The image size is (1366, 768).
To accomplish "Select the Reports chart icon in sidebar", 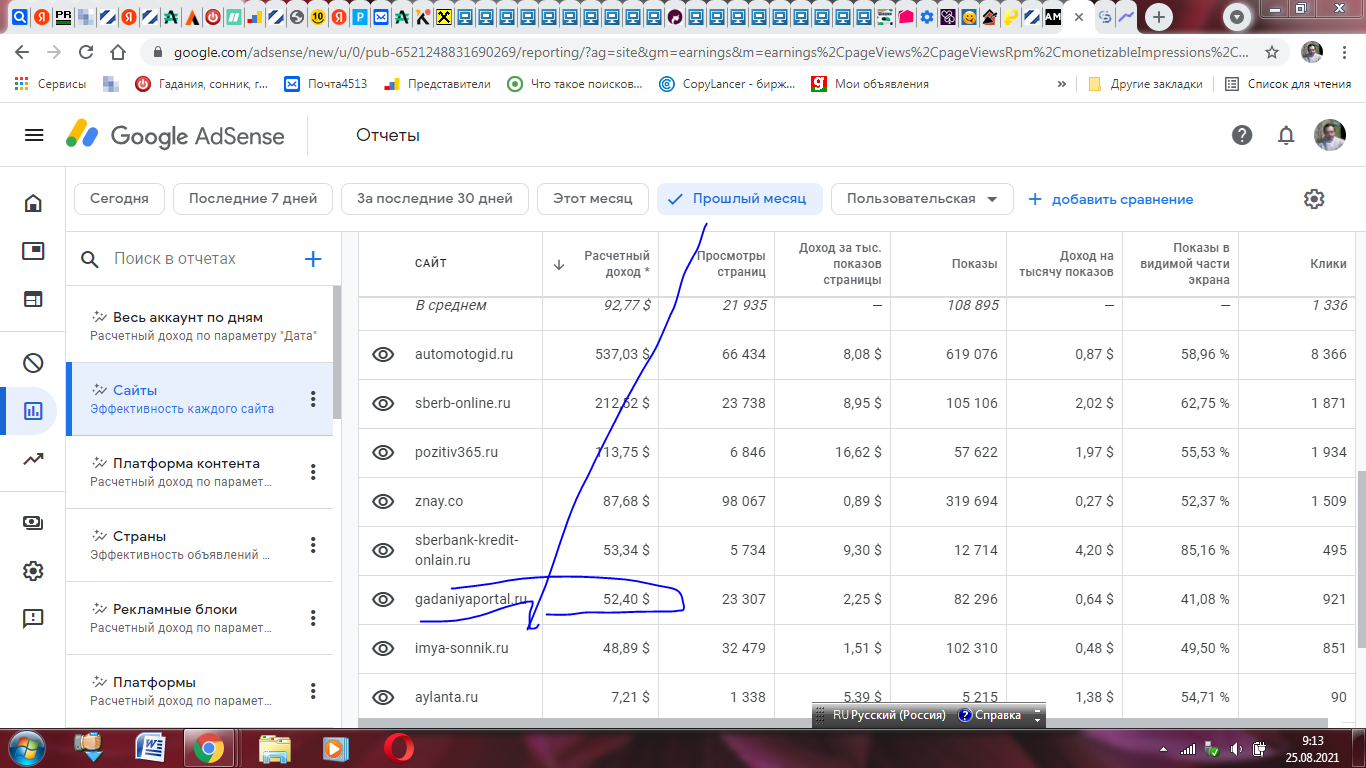I will point(34,411).
